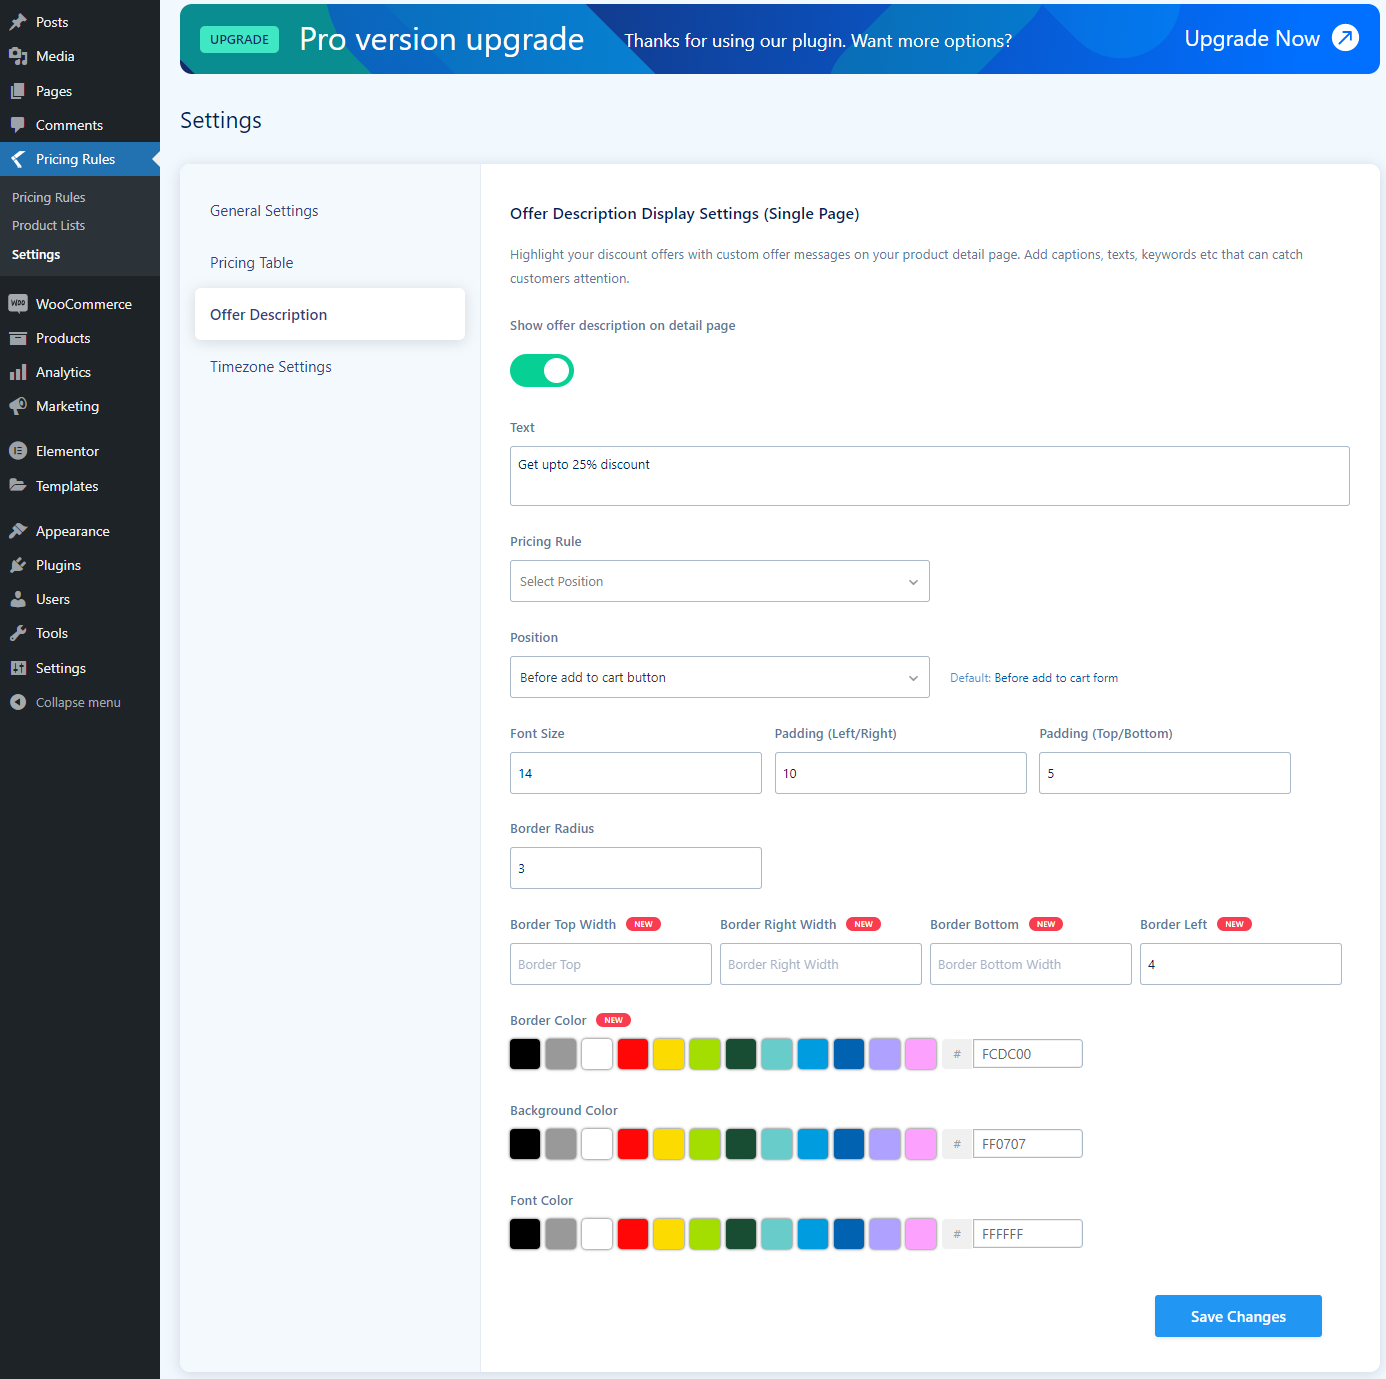Screen dimensions: 1386x1379
Task: Click the Analytics bar chart icon
Action: [x=18, y=372]
